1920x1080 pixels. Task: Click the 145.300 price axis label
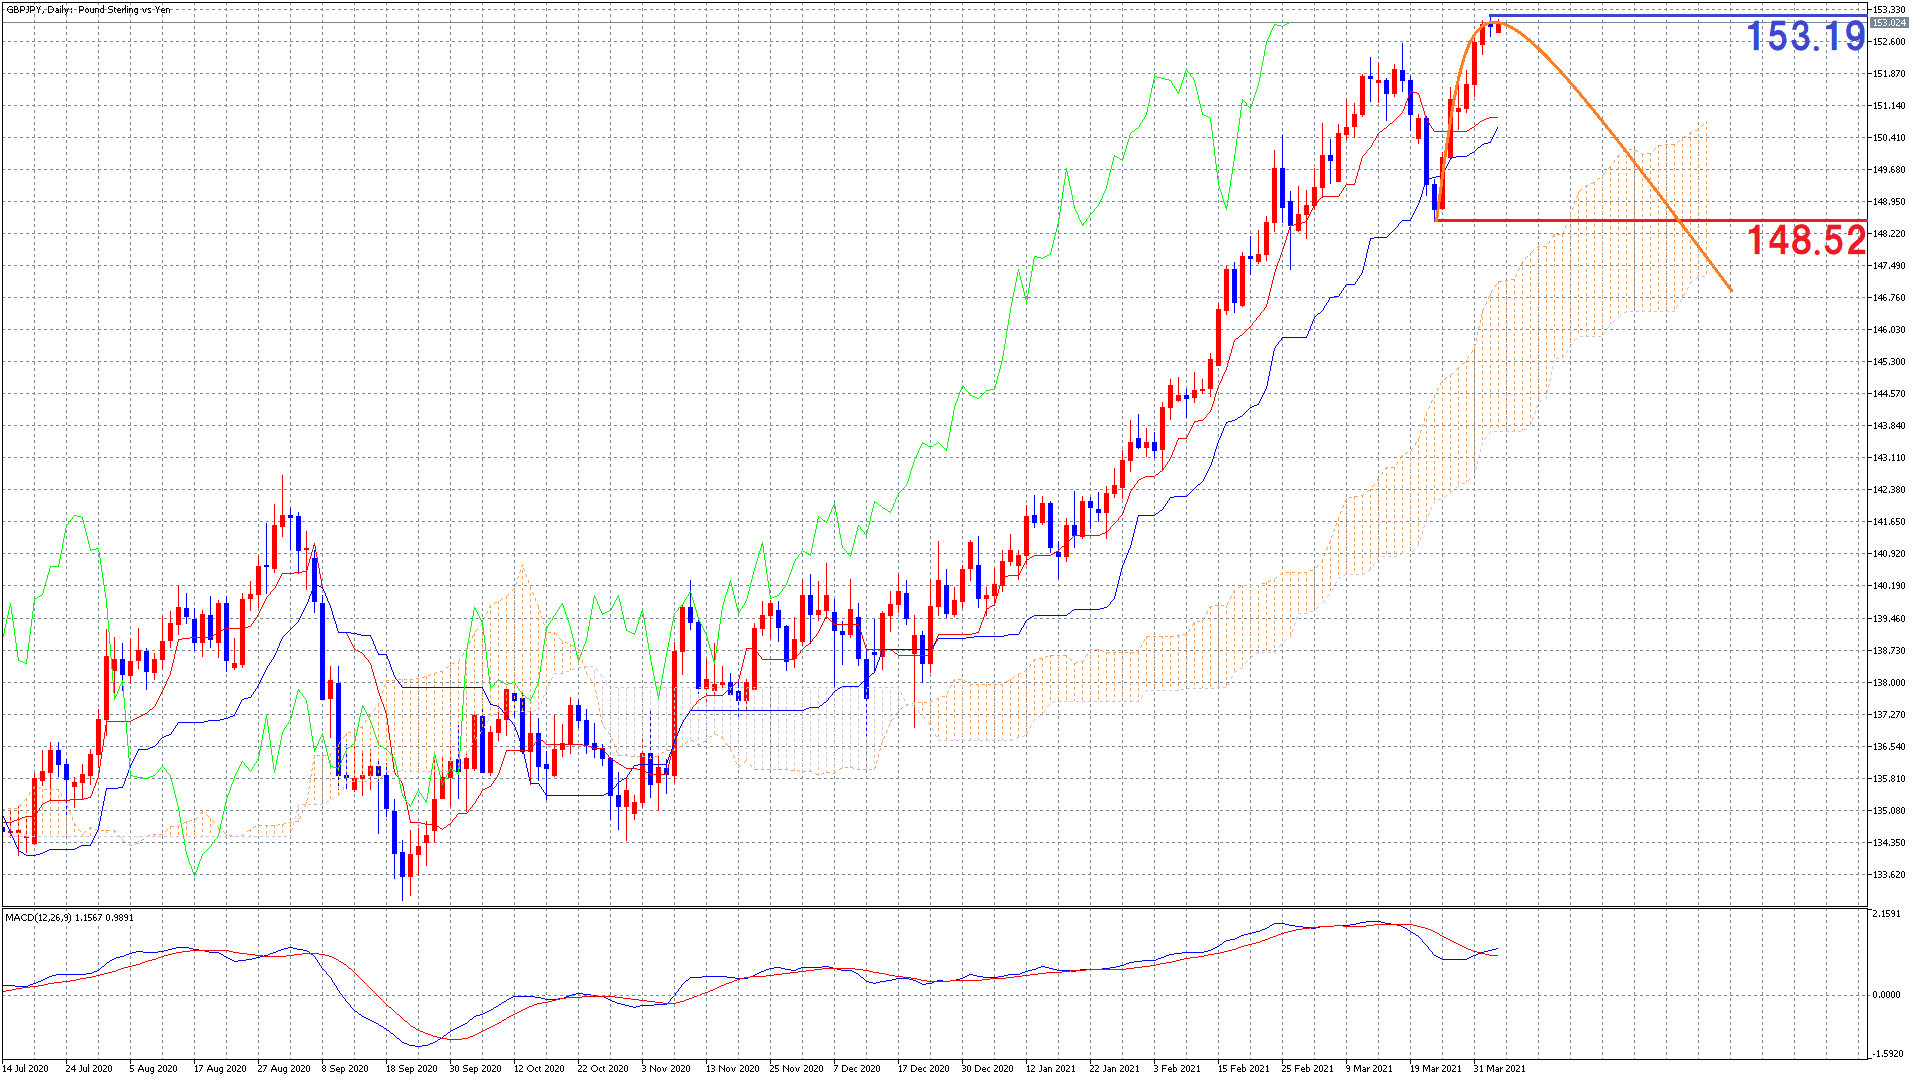coord(1889,362)
